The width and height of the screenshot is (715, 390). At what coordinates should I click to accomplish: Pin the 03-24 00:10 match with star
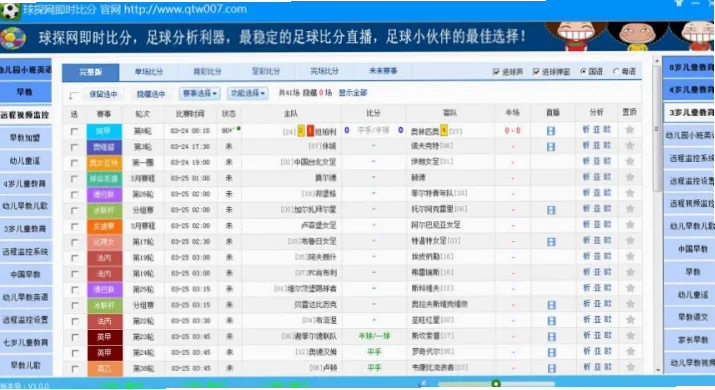pyautogui.click(x=630, y=130)
